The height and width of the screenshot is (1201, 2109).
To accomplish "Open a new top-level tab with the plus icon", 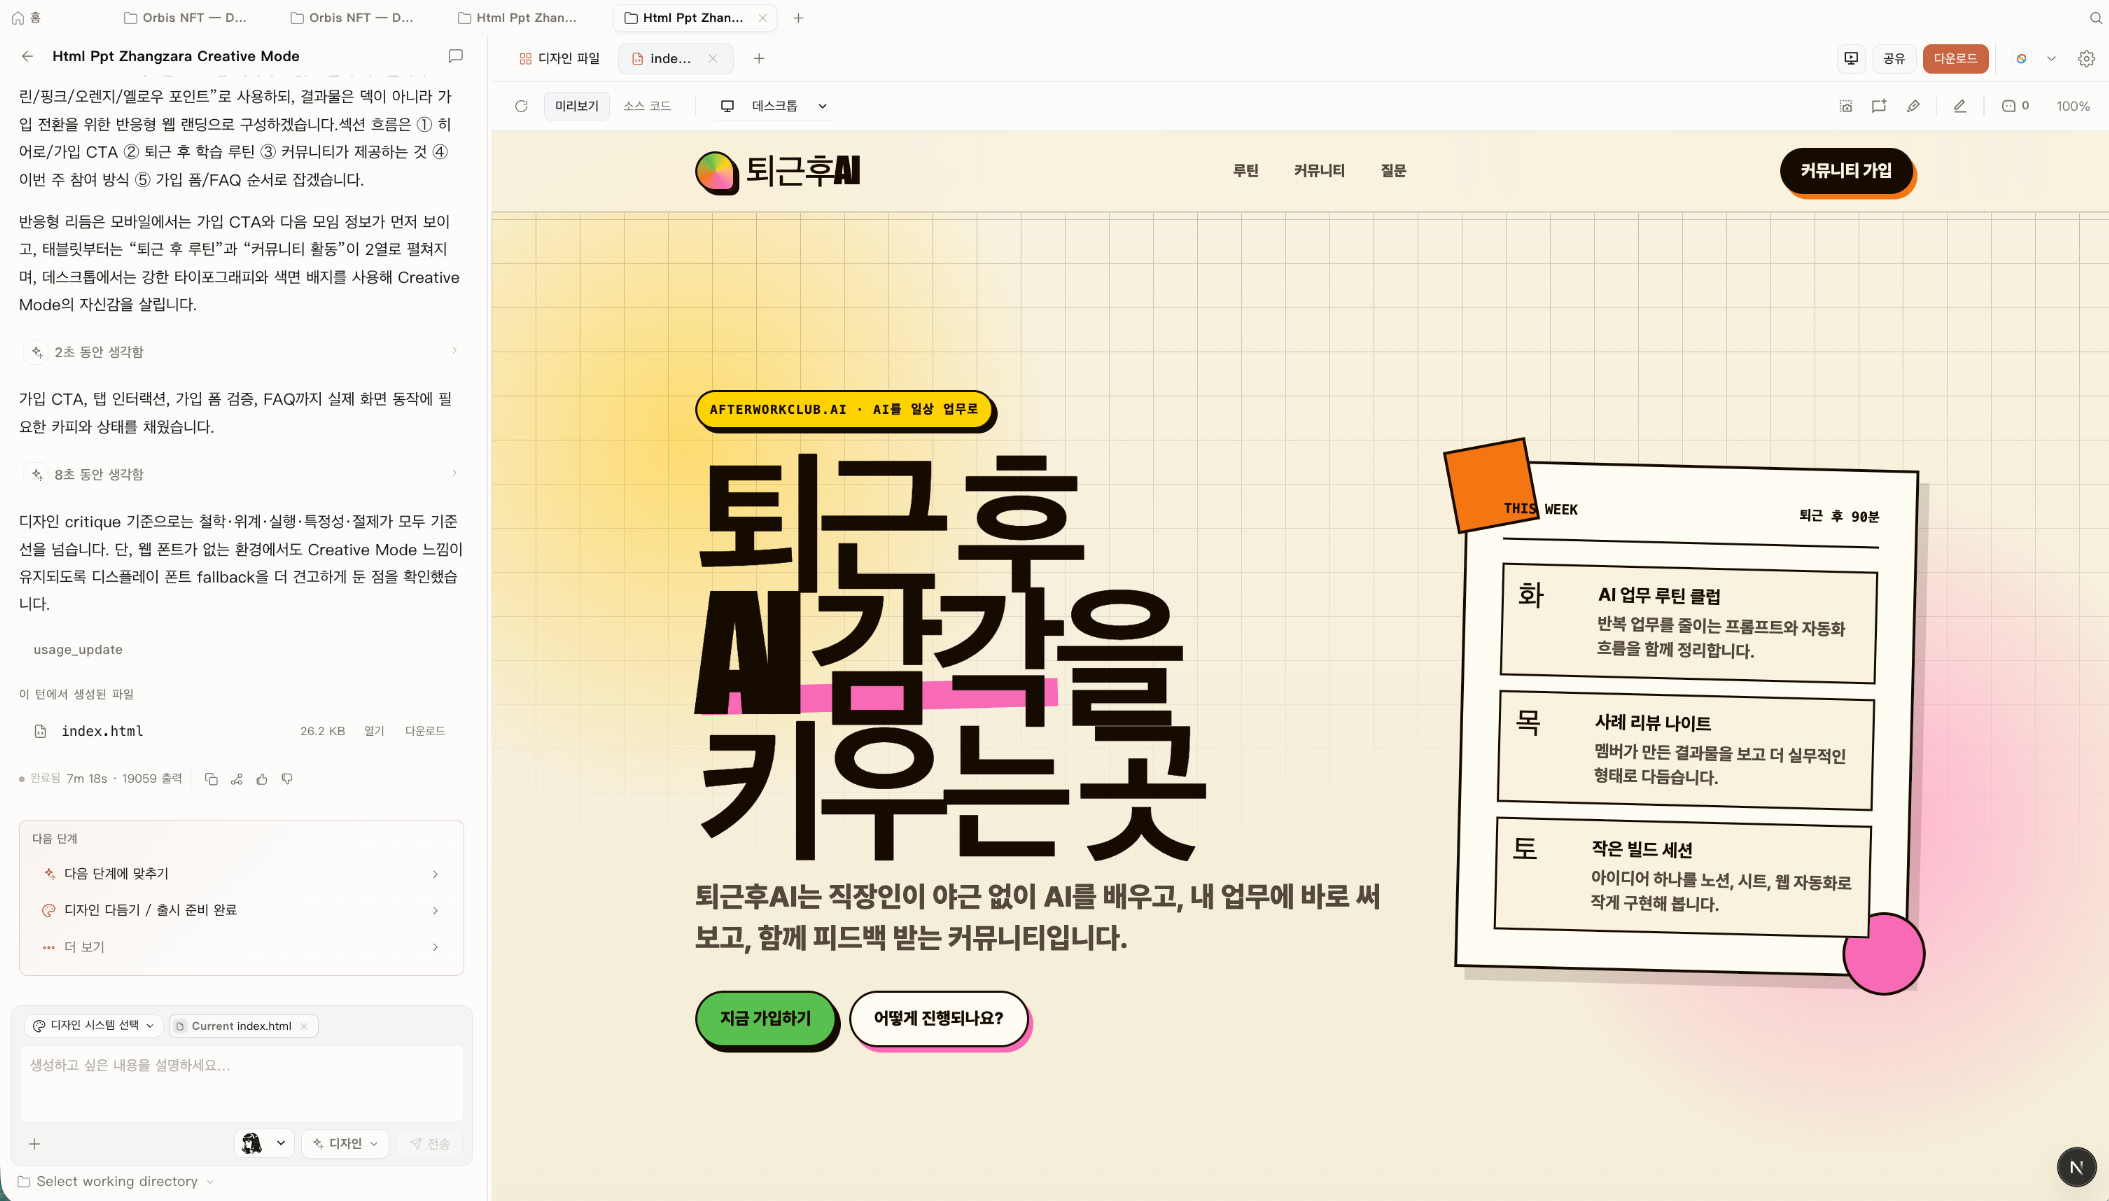I will click(798, 18).
